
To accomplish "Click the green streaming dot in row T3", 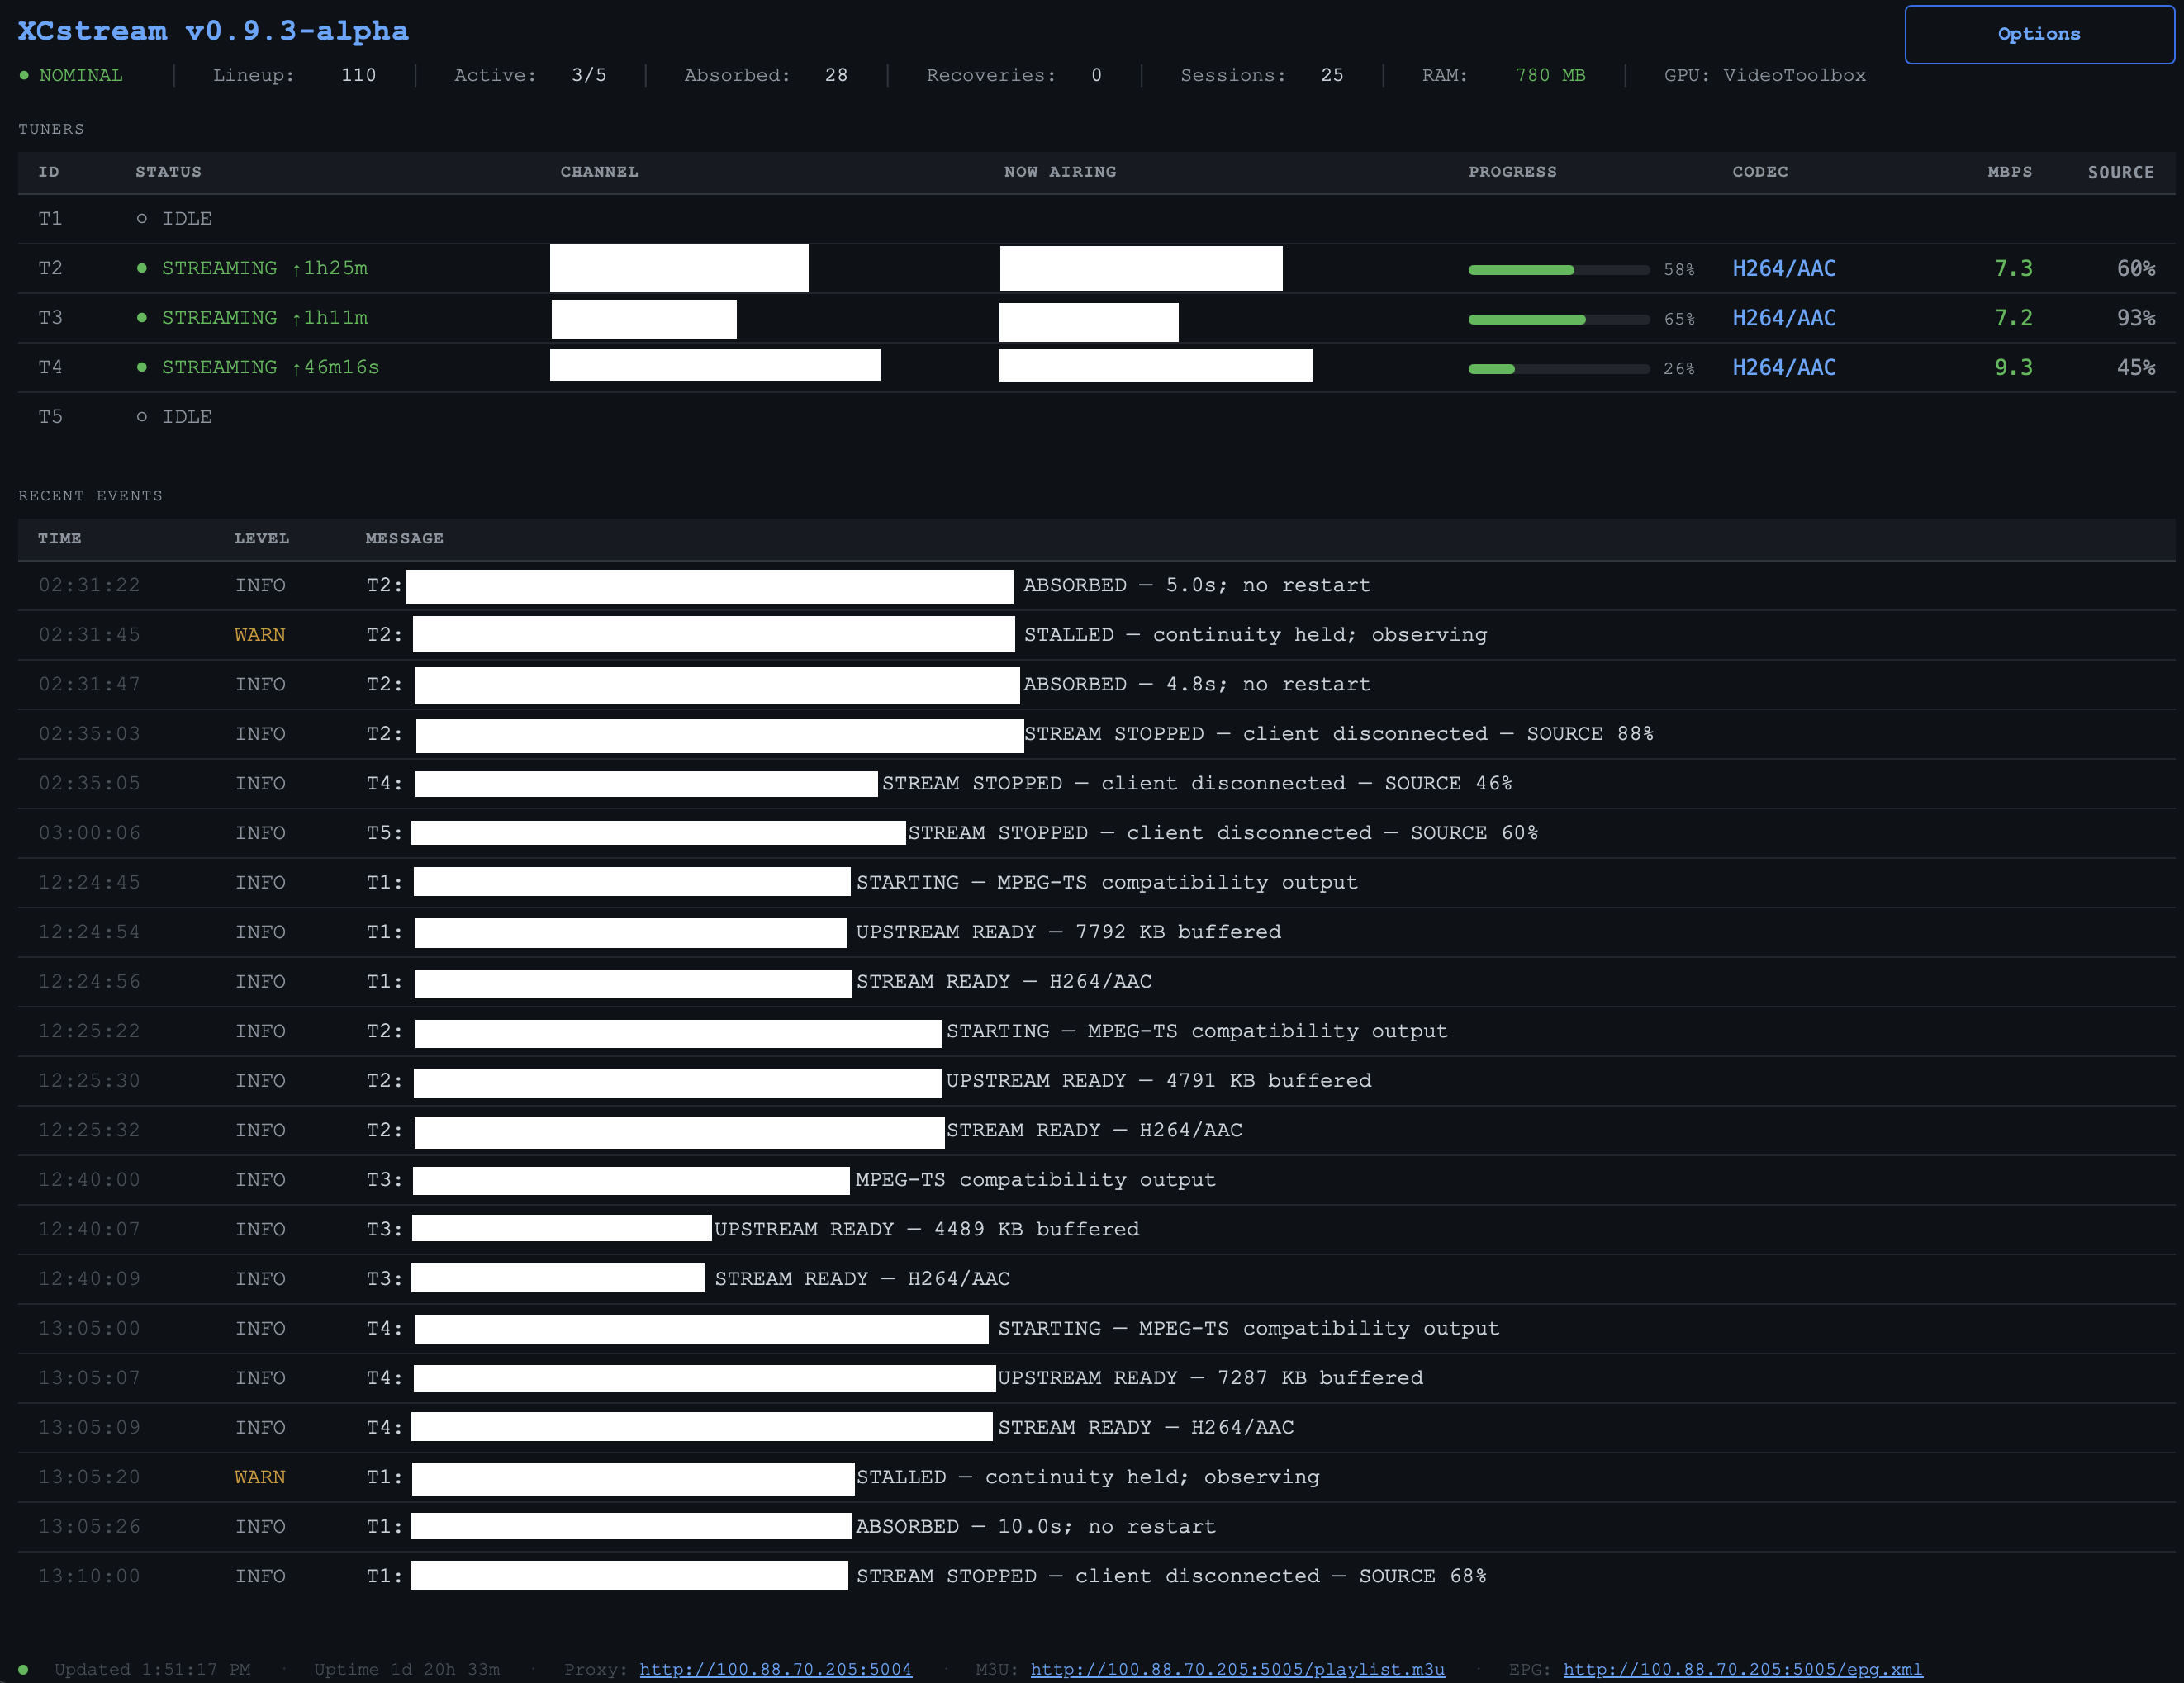I will pyautogui.click(x=142, y=318).
